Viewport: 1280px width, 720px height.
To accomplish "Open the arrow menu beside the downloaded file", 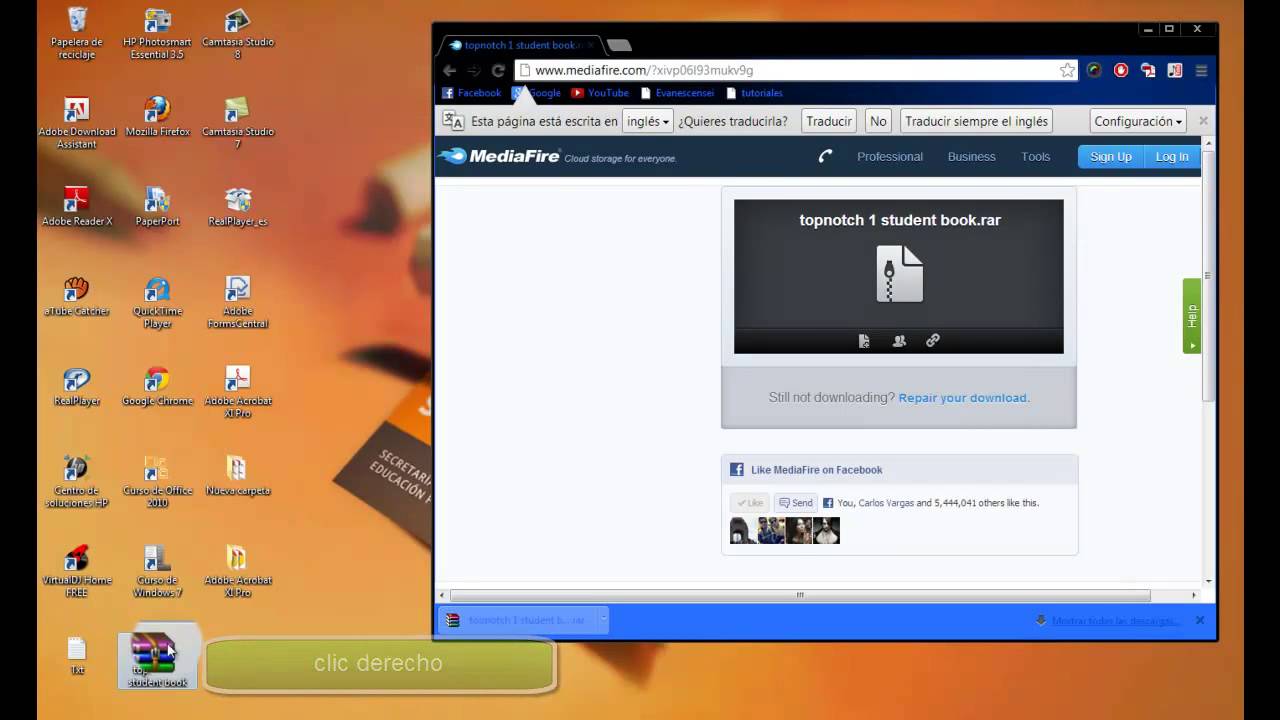I will point(602,620).
